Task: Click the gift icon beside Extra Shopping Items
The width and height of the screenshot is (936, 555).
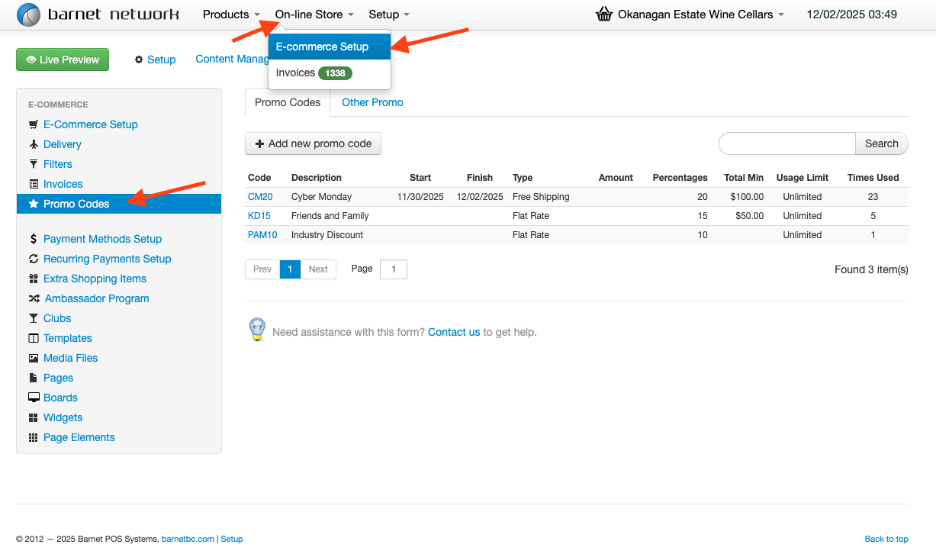Action: [x=33, y=279]
